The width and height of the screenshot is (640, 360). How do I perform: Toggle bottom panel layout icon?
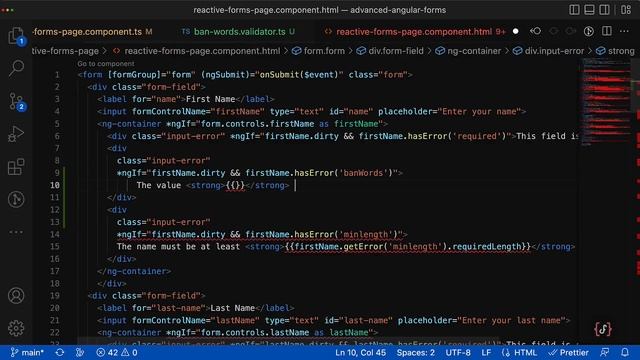pyautogui.click(x=589, y=10)
